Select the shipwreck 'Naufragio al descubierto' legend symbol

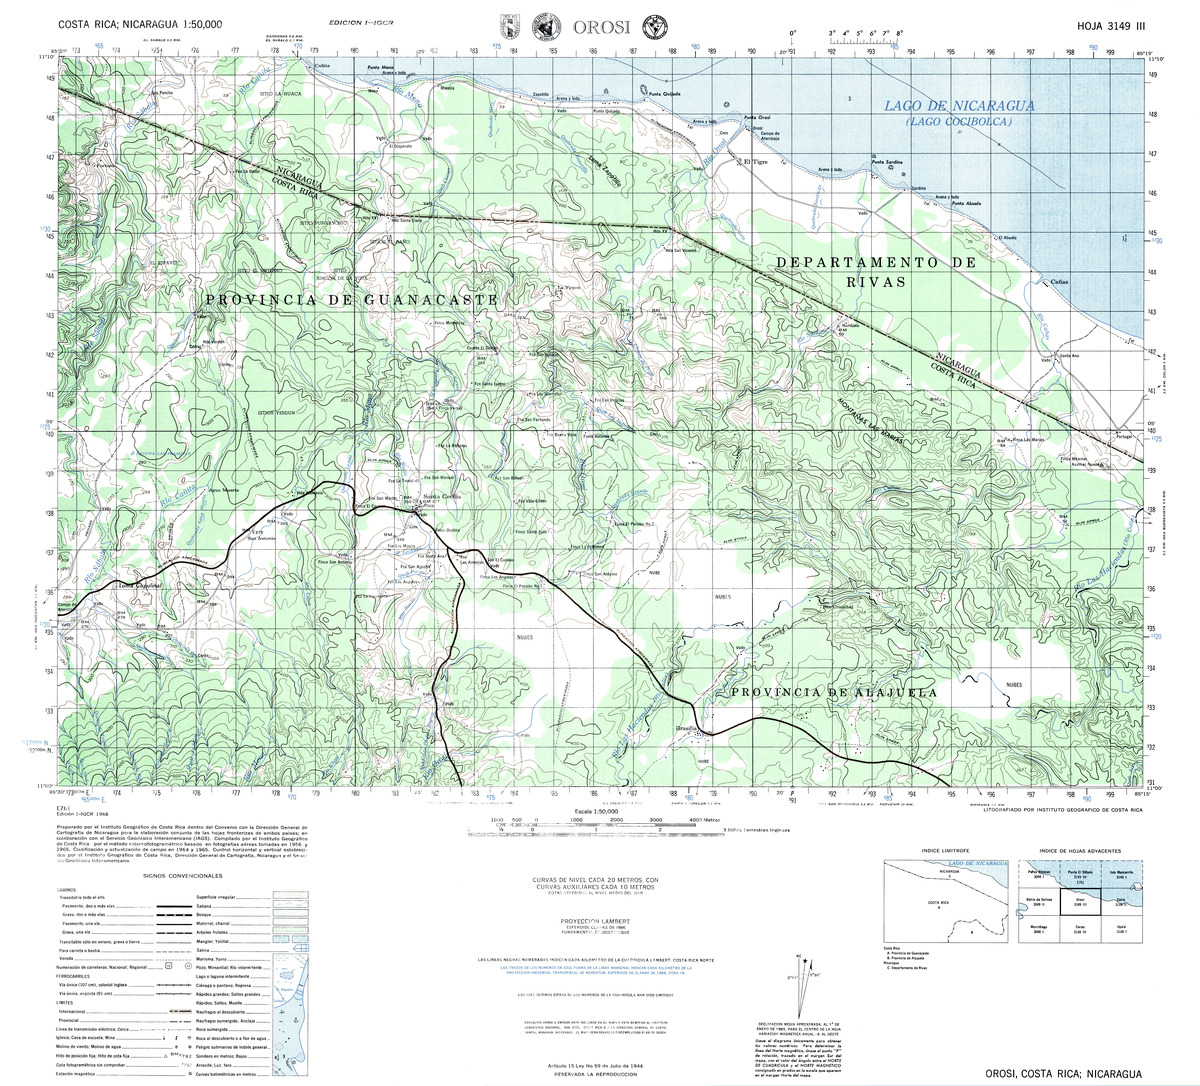(x=282, y=1012)
